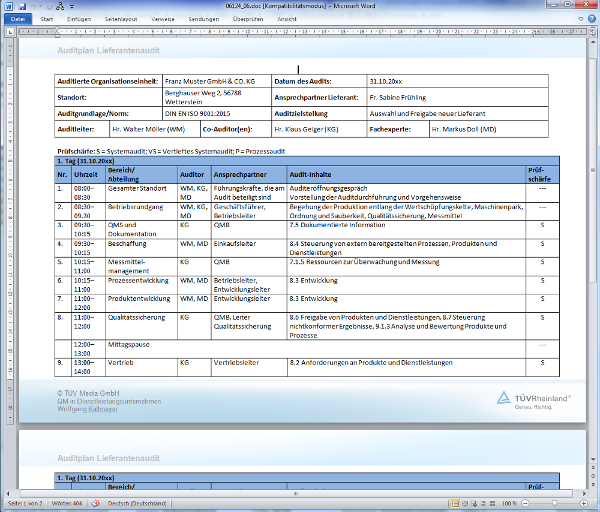Viewport: 600px width, 512px height.
Task: Click Deutsch (Deutschland) language indicator
Action: click(137, 503)
